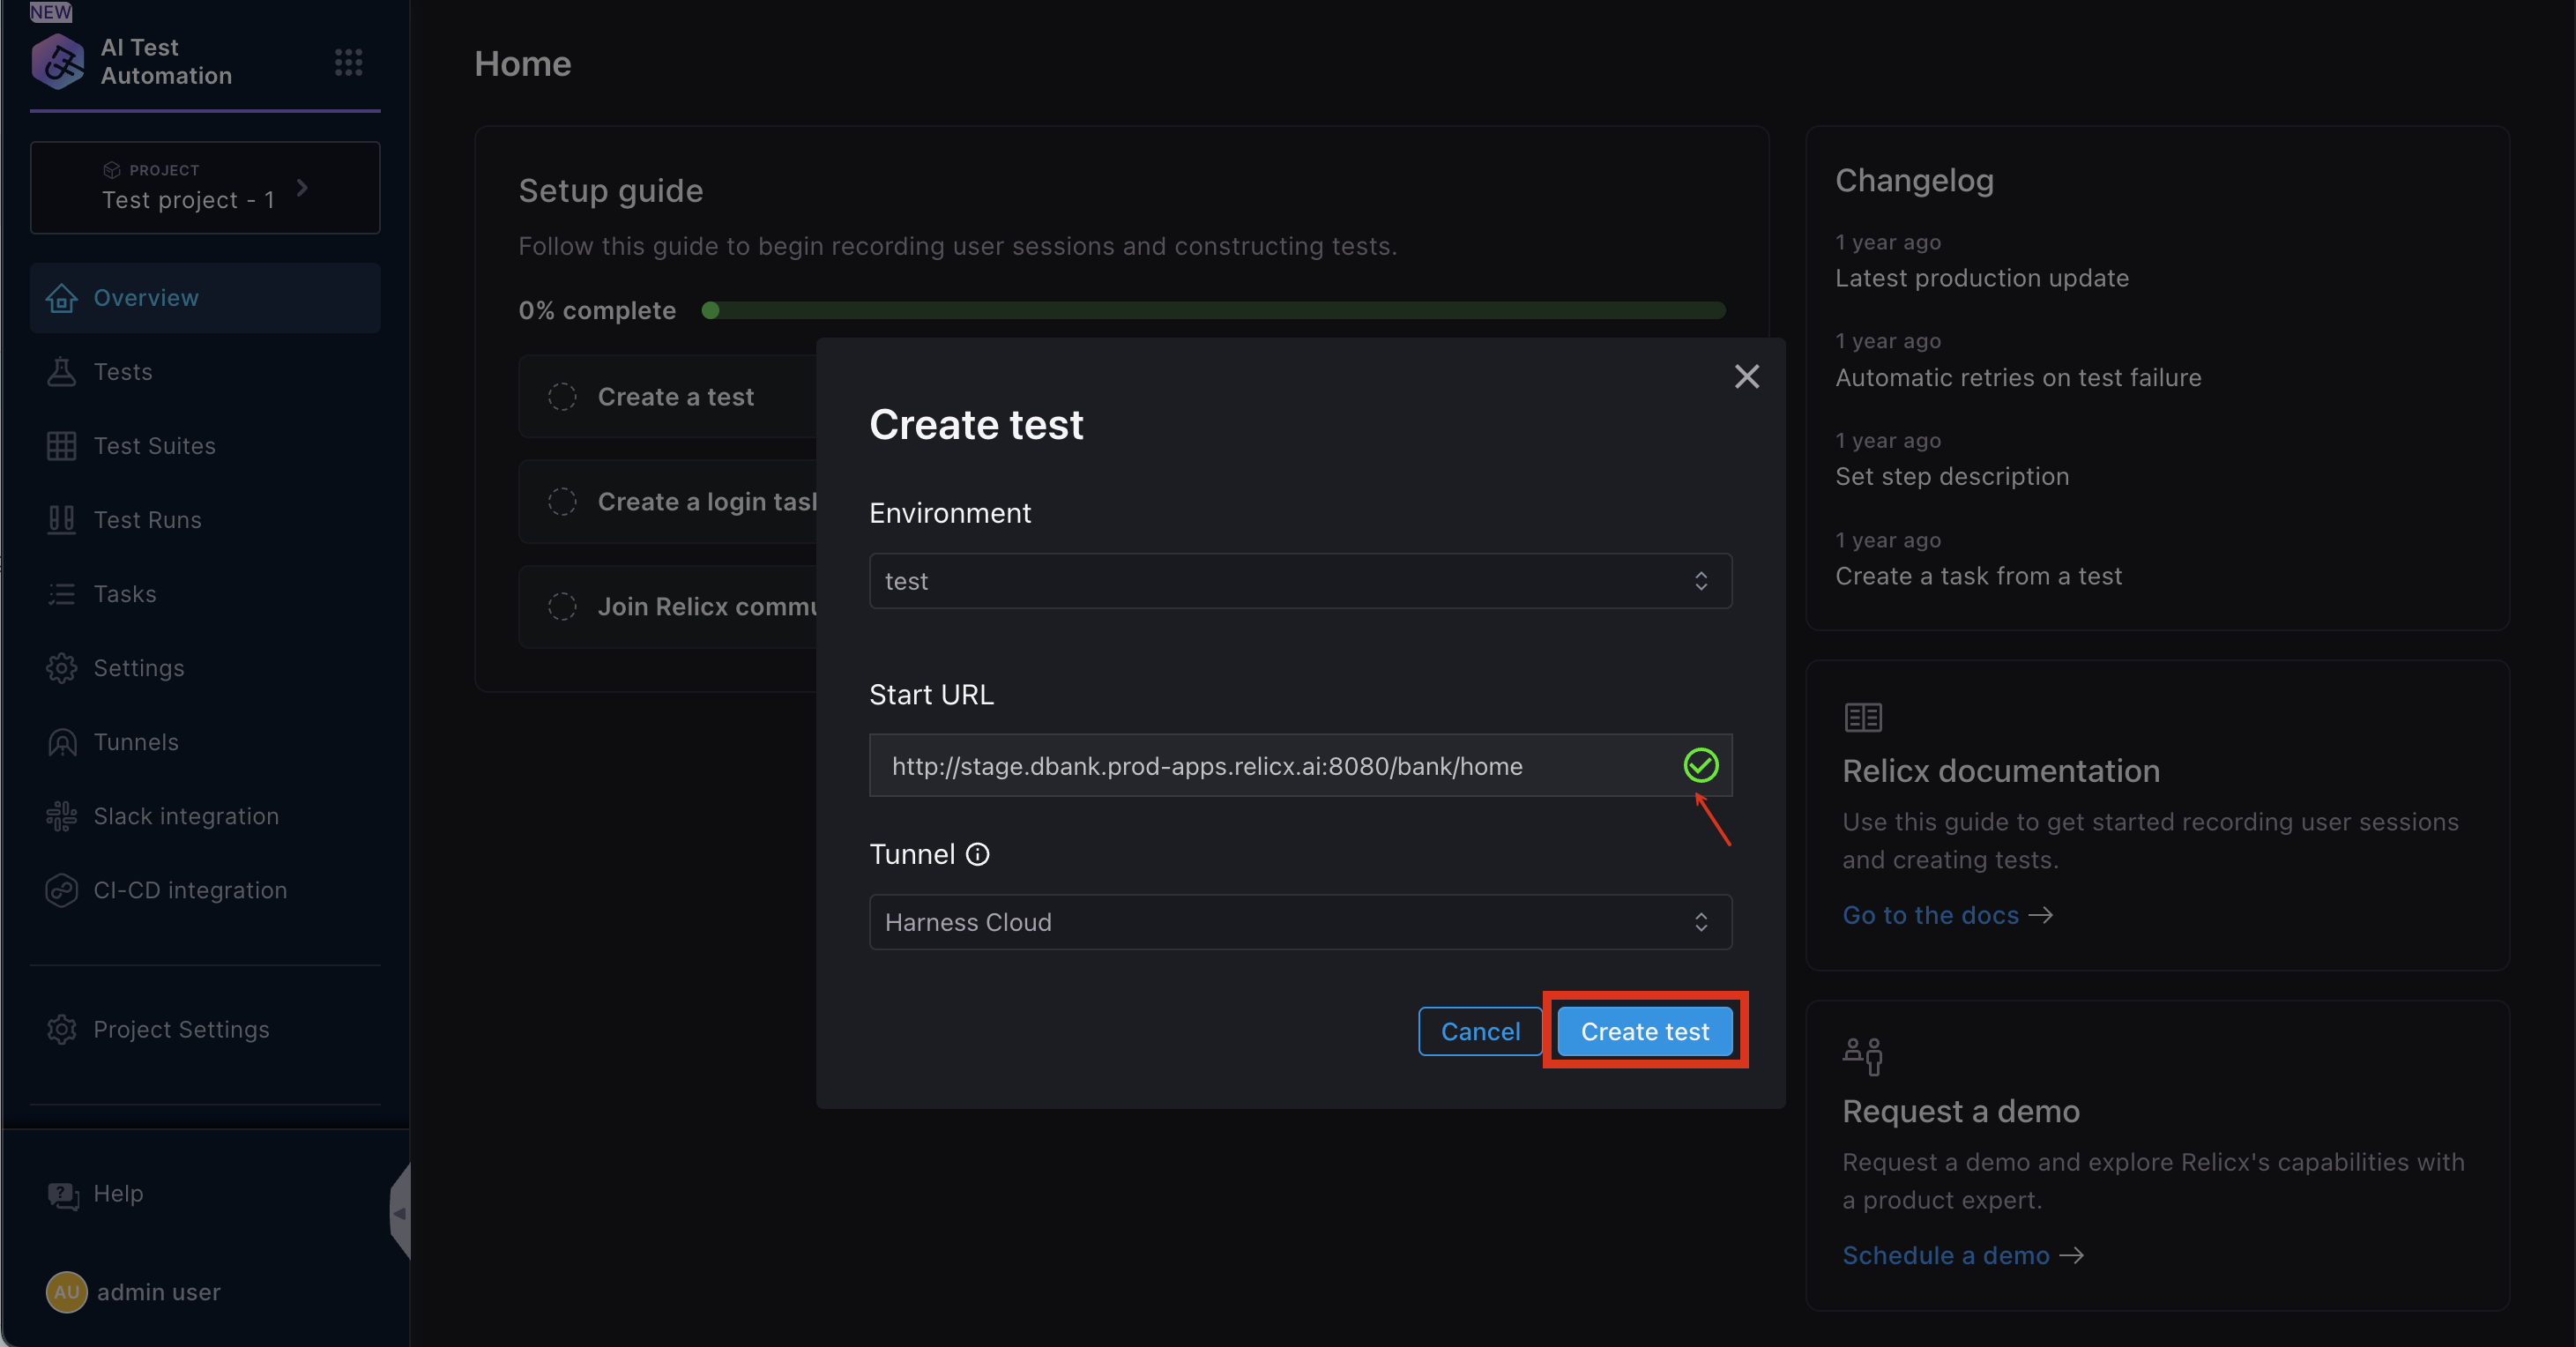Open CI-CD integration page

190,889
